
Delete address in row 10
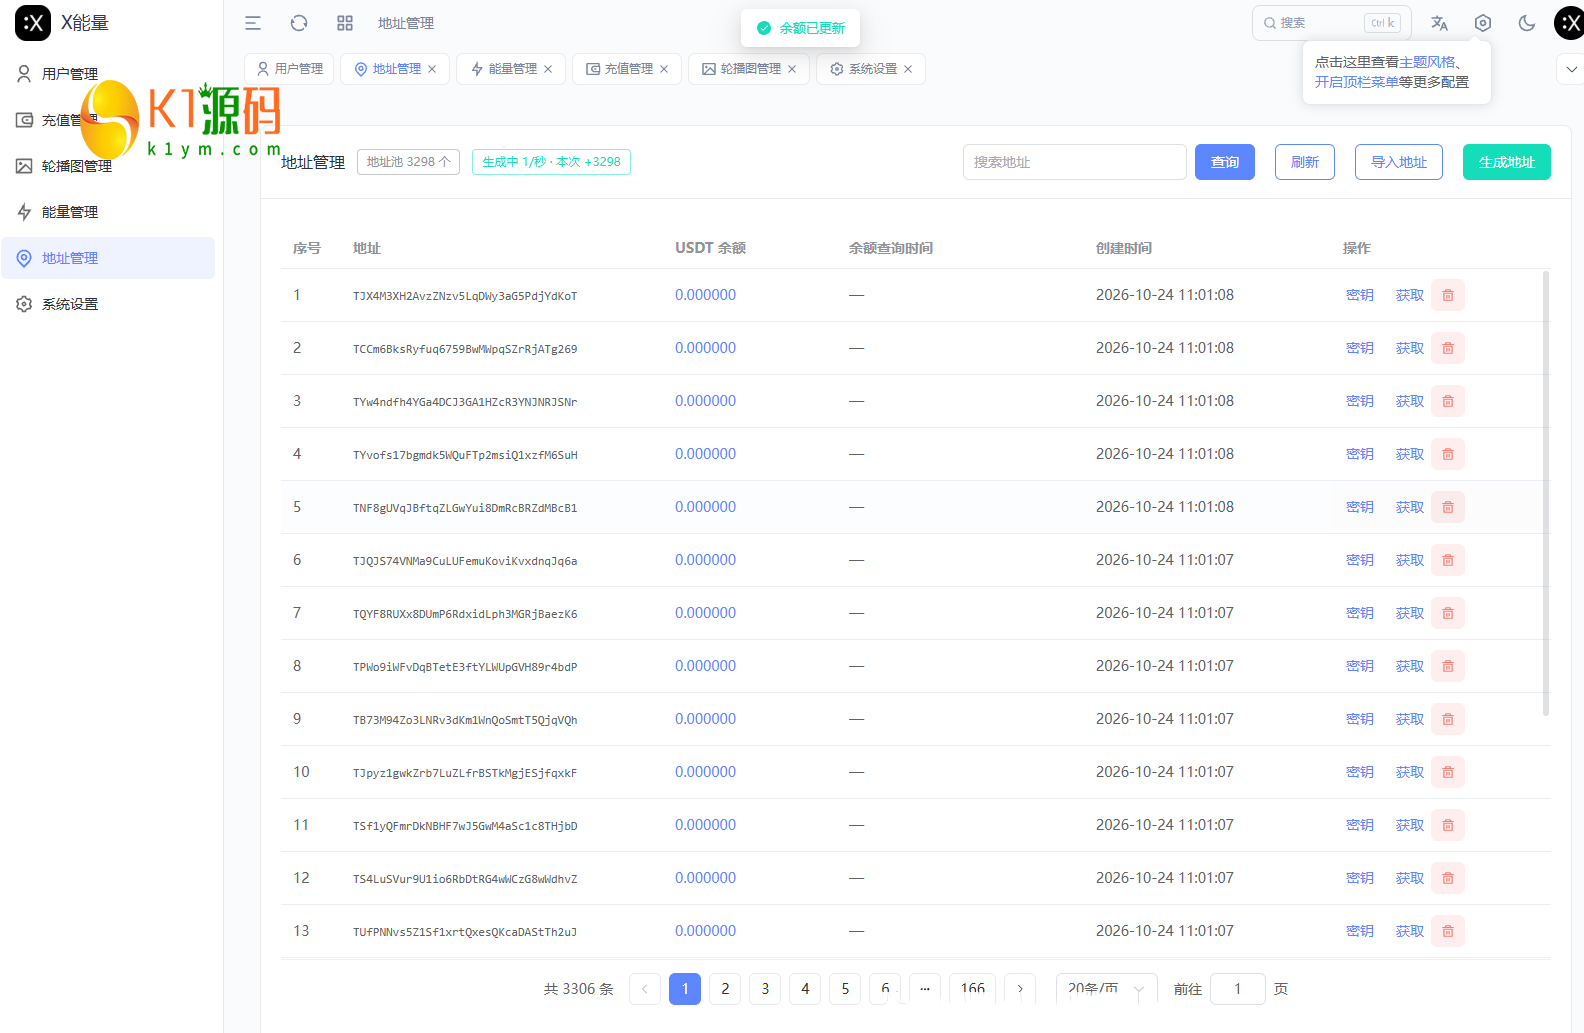pyautogui.click(x=1448, y=772)
